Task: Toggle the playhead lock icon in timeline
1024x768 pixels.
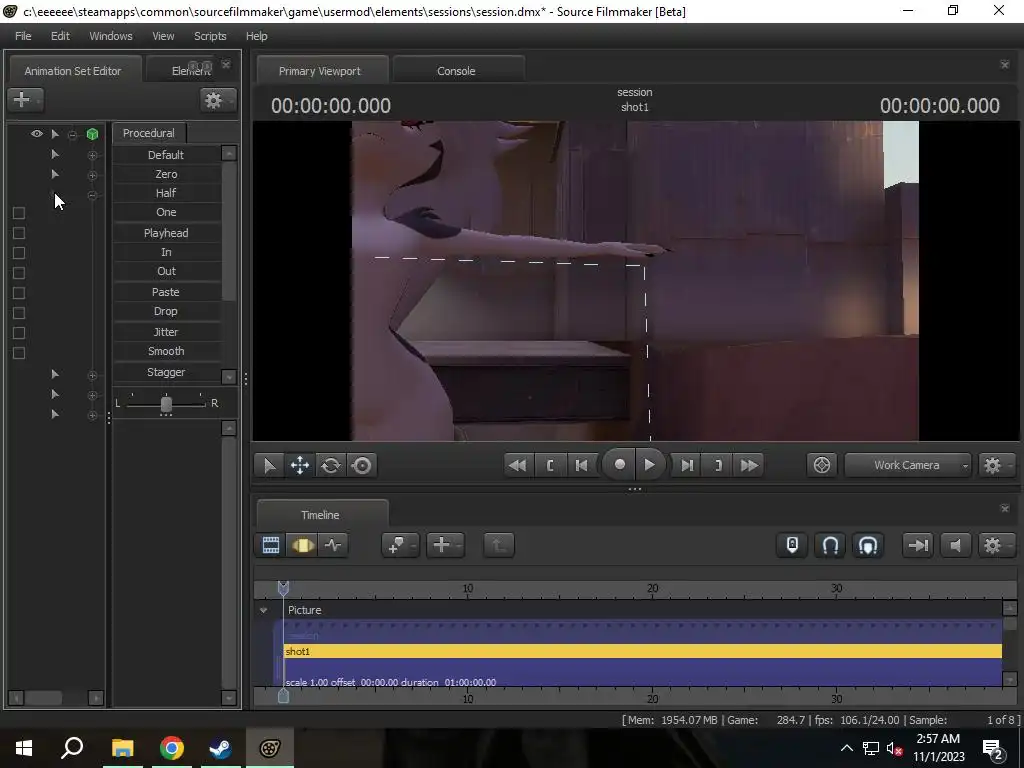Action: 792,545
